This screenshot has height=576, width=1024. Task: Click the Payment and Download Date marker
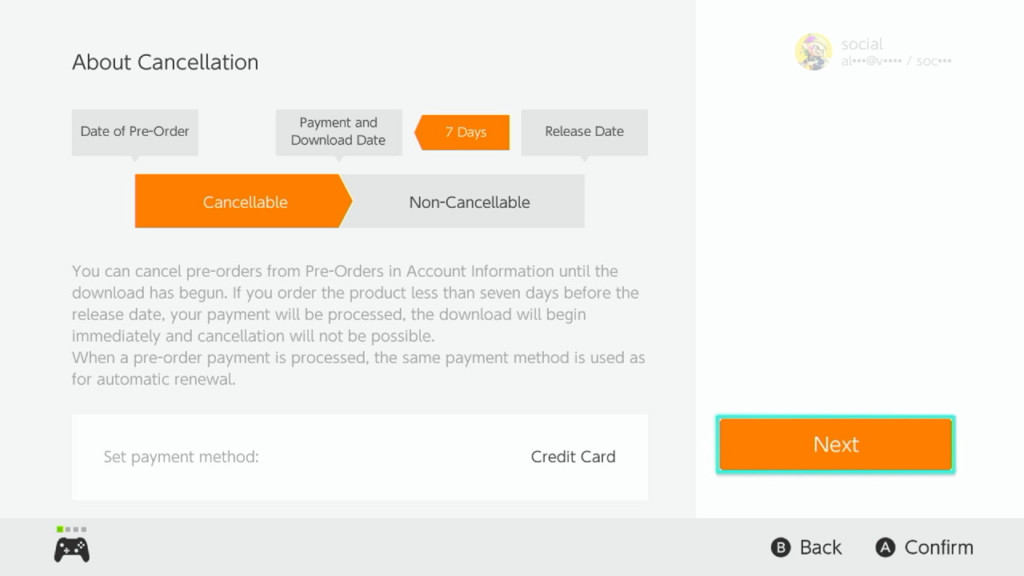[338, 132]
